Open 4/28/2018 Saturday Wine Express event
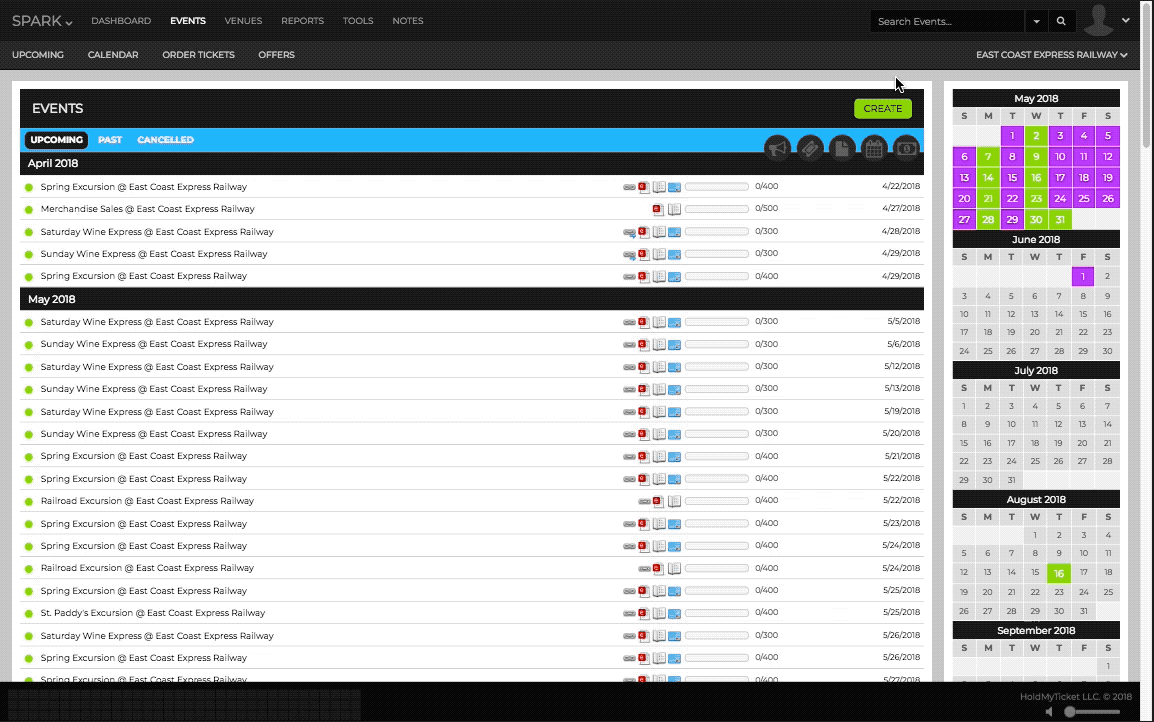The image size is (1154, 722). [157, 232]
